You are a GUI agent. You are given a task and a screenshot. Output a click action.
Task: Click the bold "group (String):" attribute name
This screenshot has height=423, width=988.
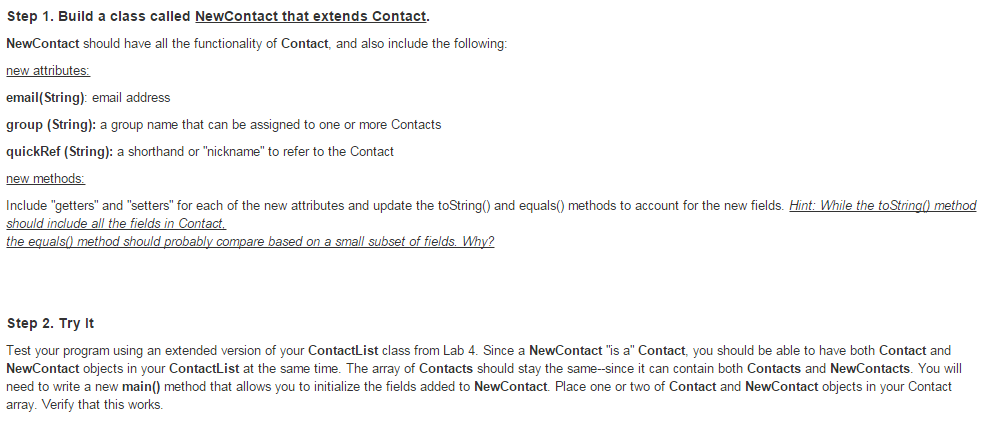(51, 125)
